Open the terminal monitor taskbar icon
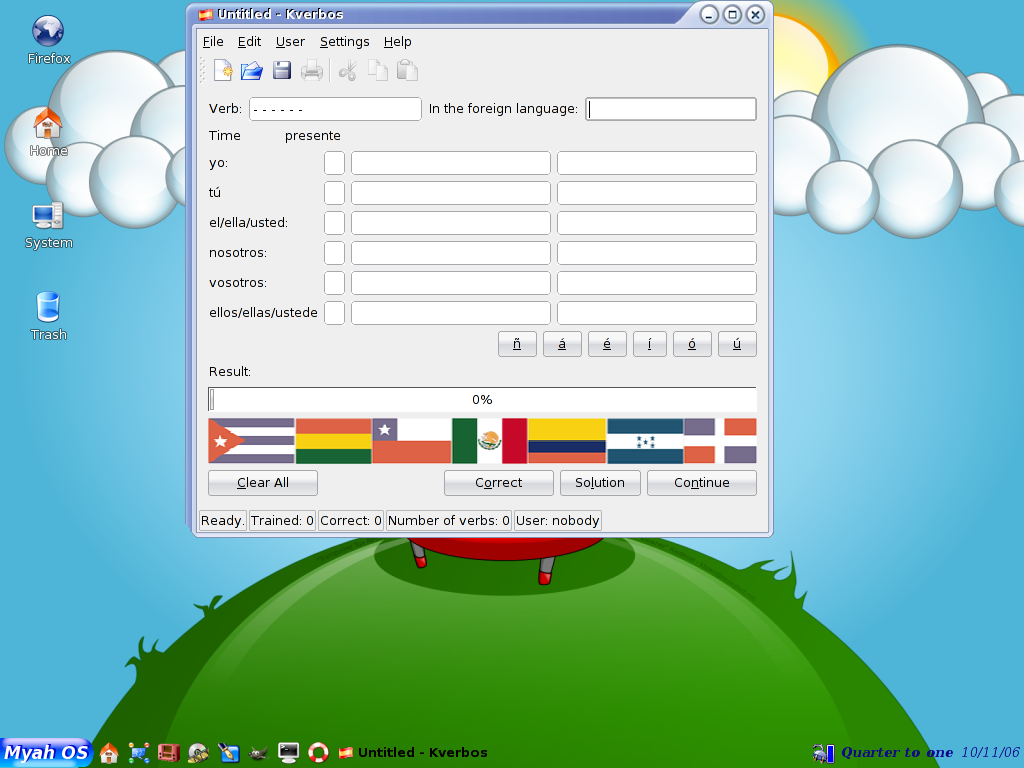 click(288, 752)
